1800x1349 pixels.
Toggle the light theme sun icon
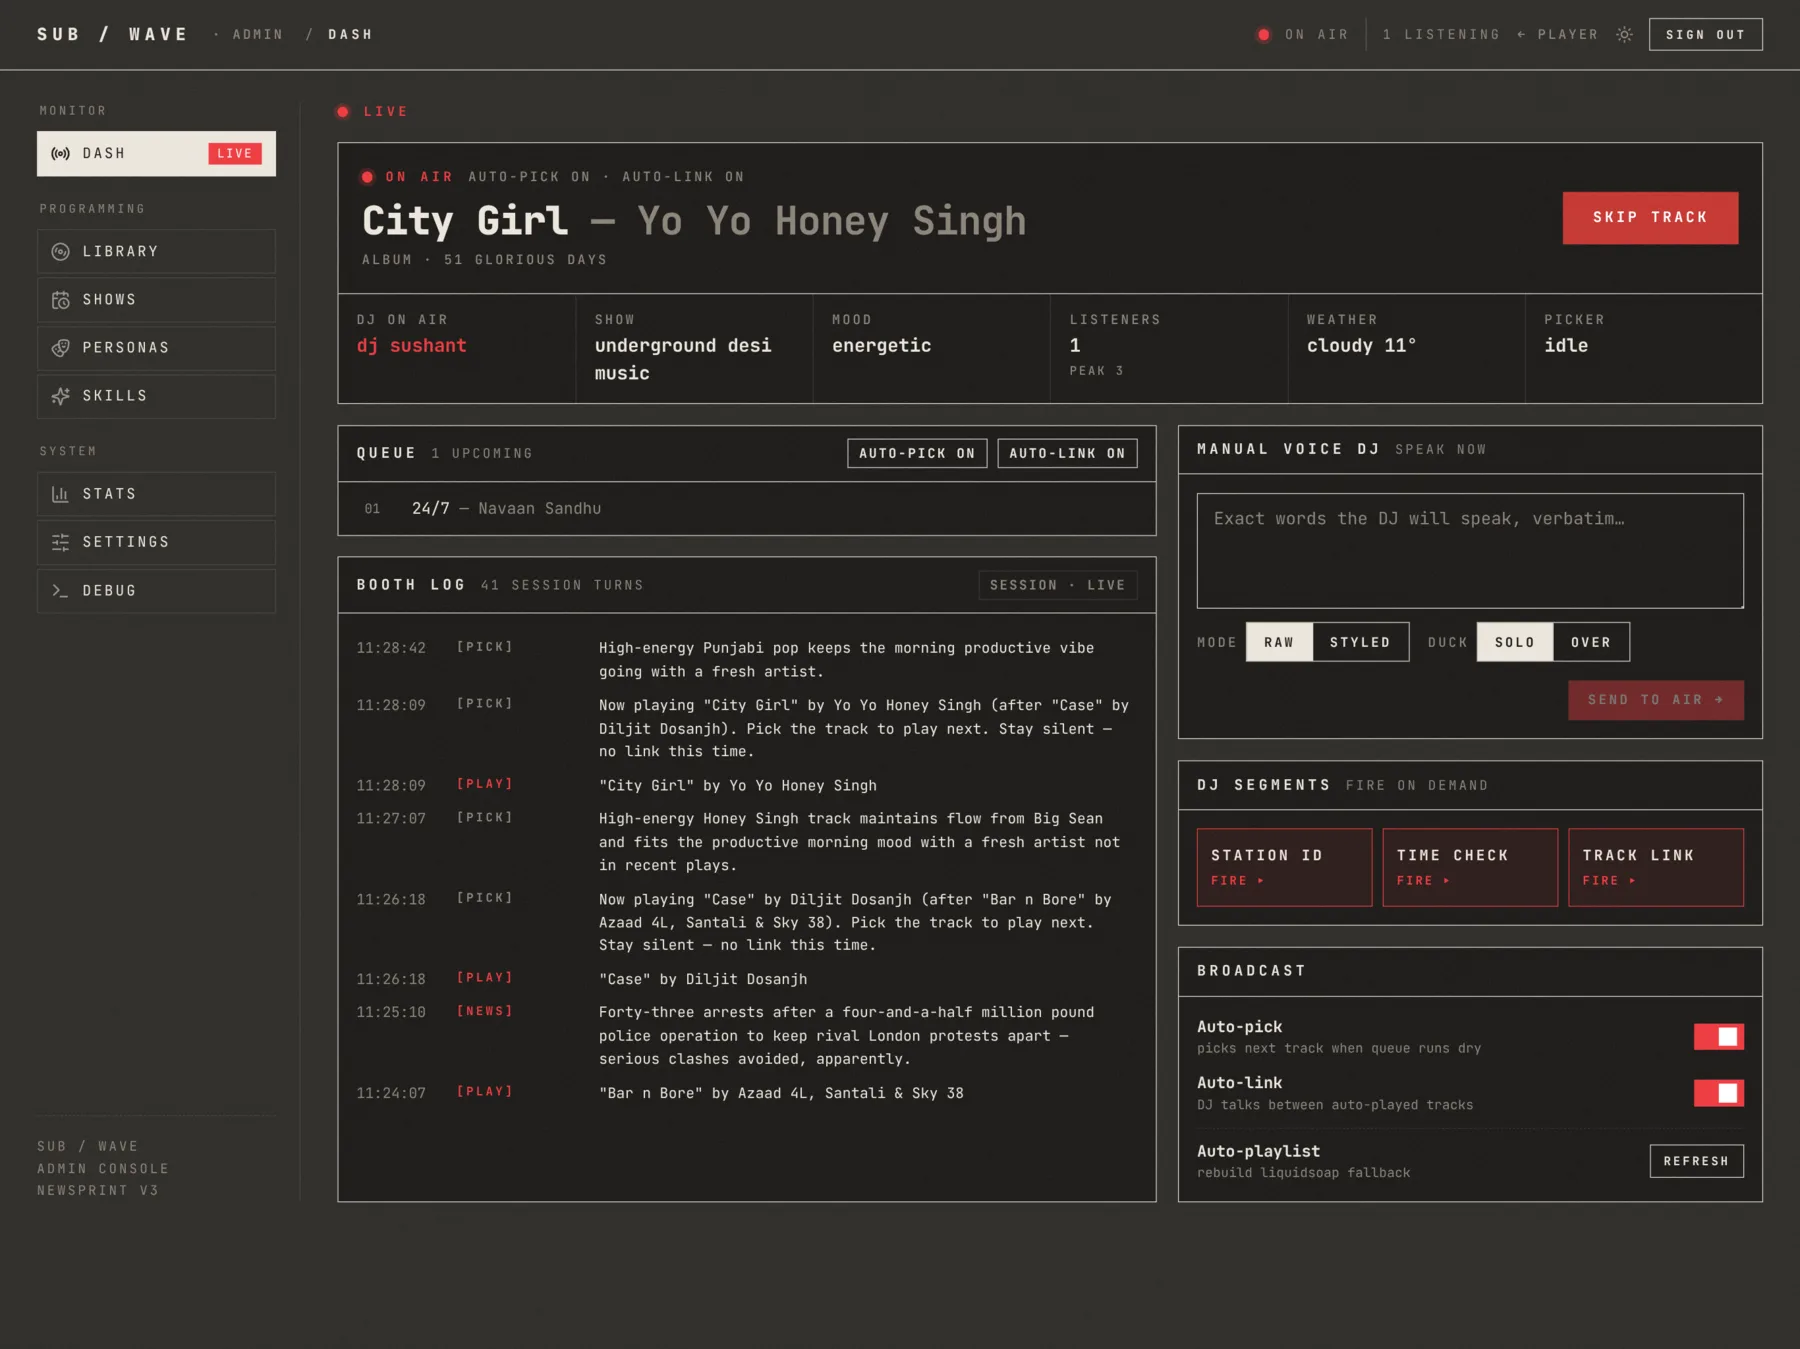tap(1625, 34)
